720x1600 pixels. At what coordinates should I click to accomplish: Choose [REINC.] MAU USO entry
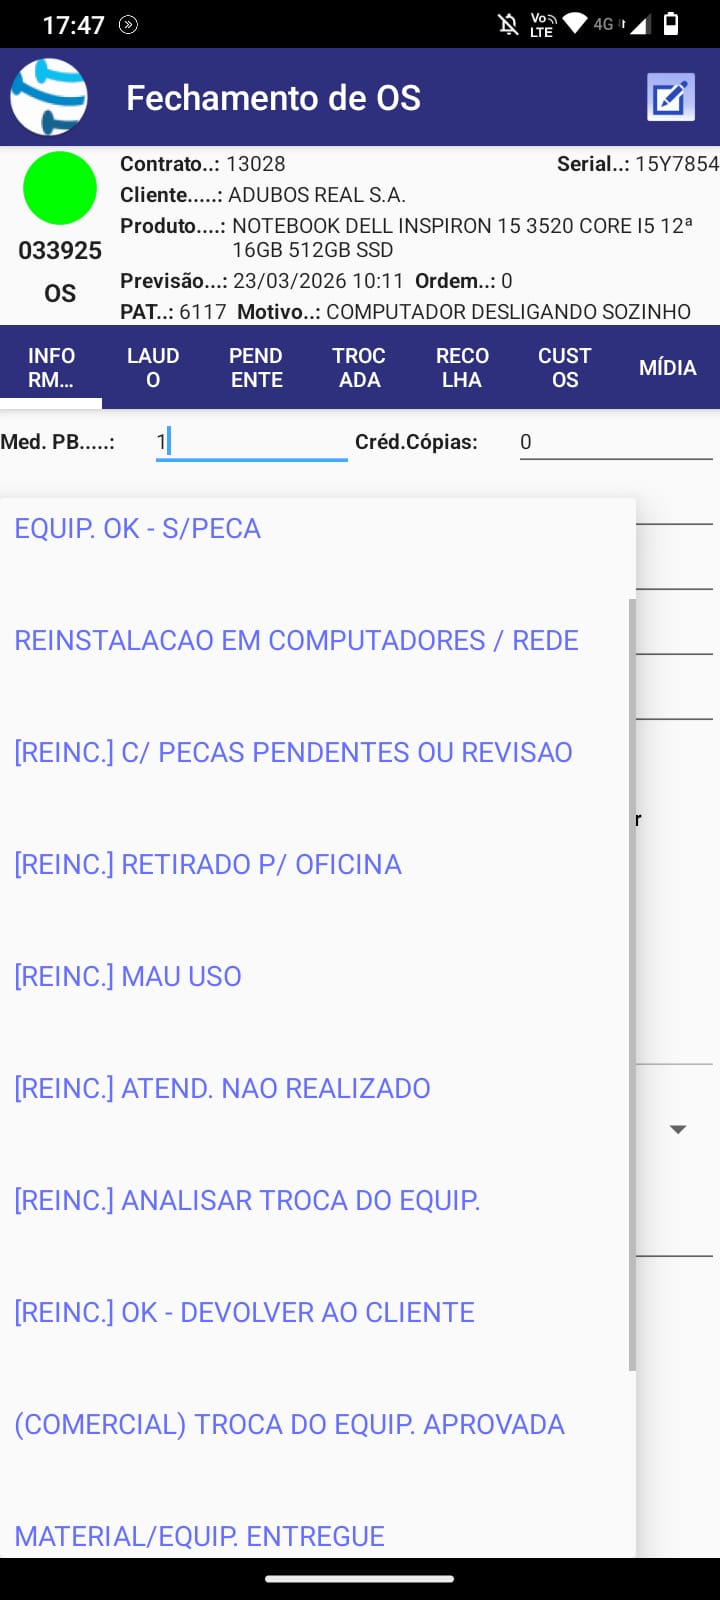pos(128,976)
